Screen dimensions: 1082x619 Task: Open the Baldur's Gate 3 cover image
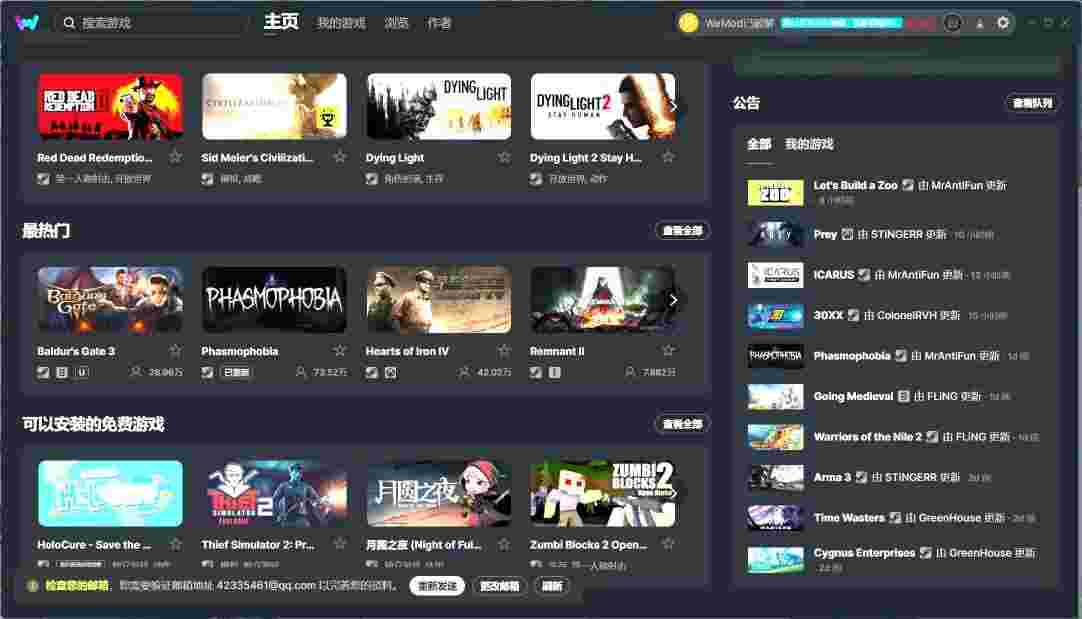110,299
